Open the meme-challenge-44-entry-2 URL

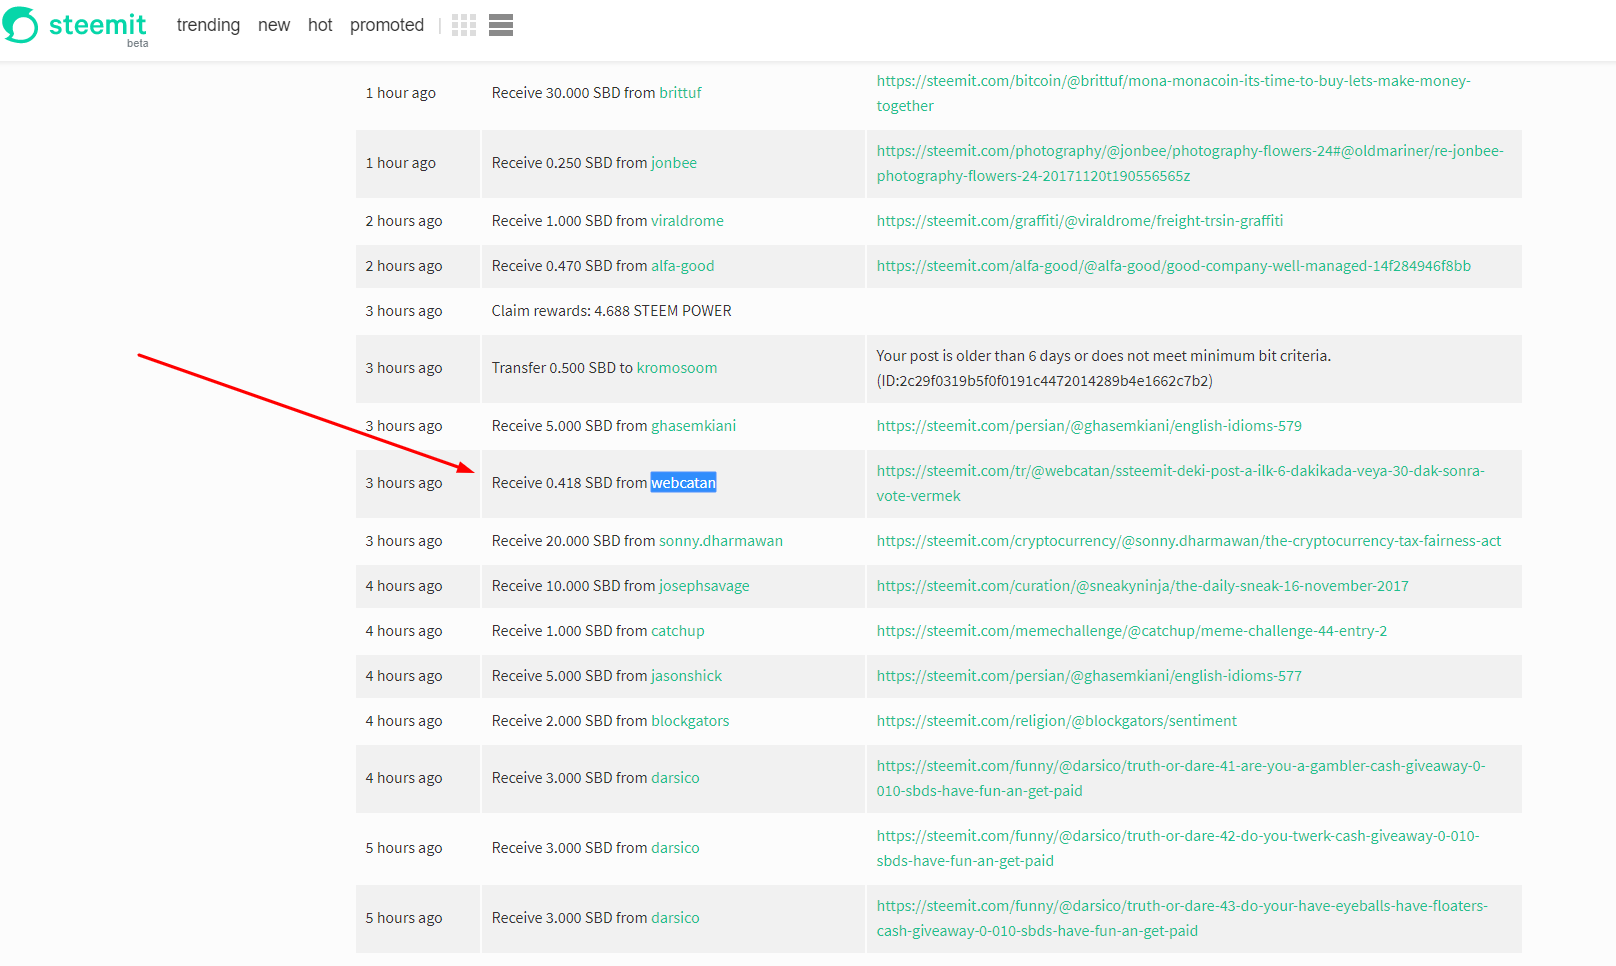(x=1132, y=631)
